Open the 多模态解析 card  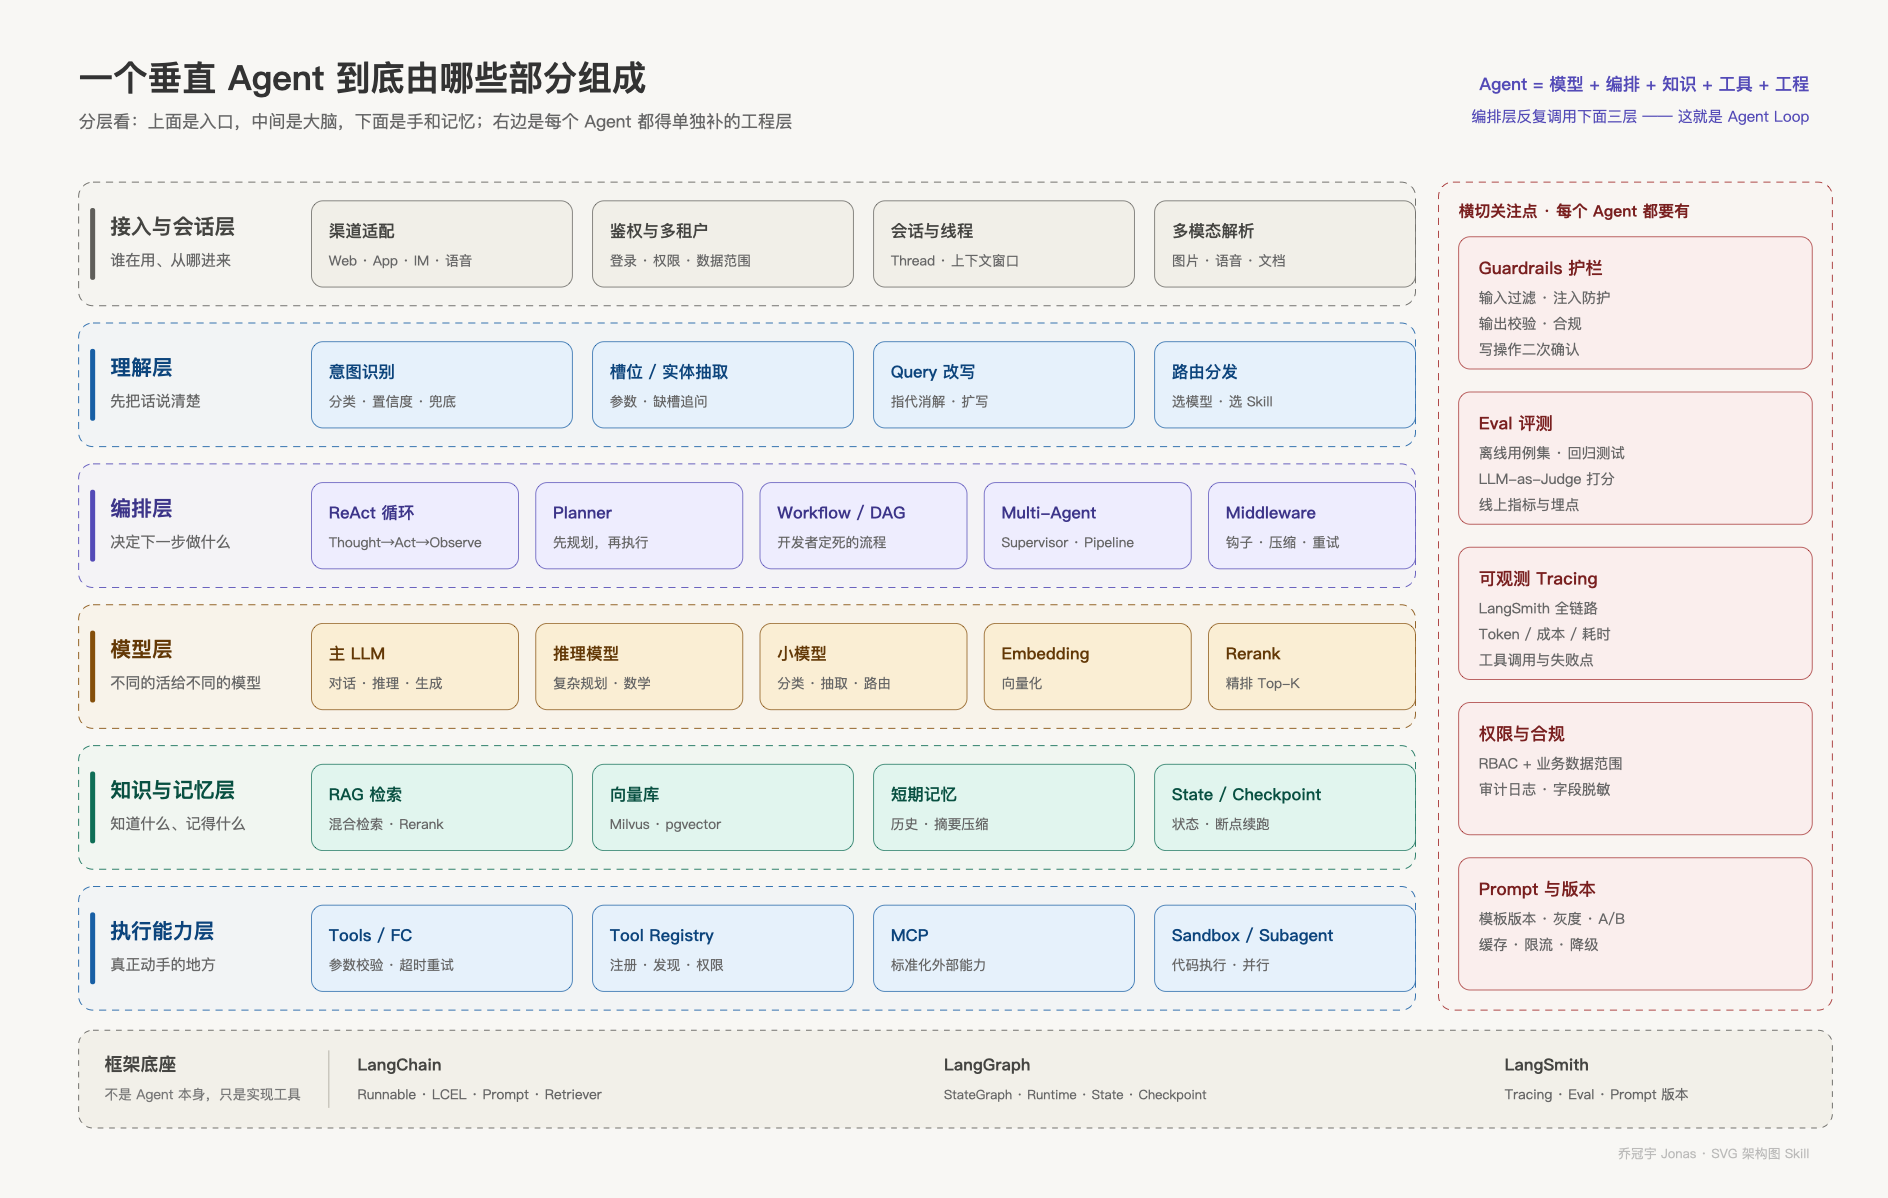click(x=1285, y=244)
